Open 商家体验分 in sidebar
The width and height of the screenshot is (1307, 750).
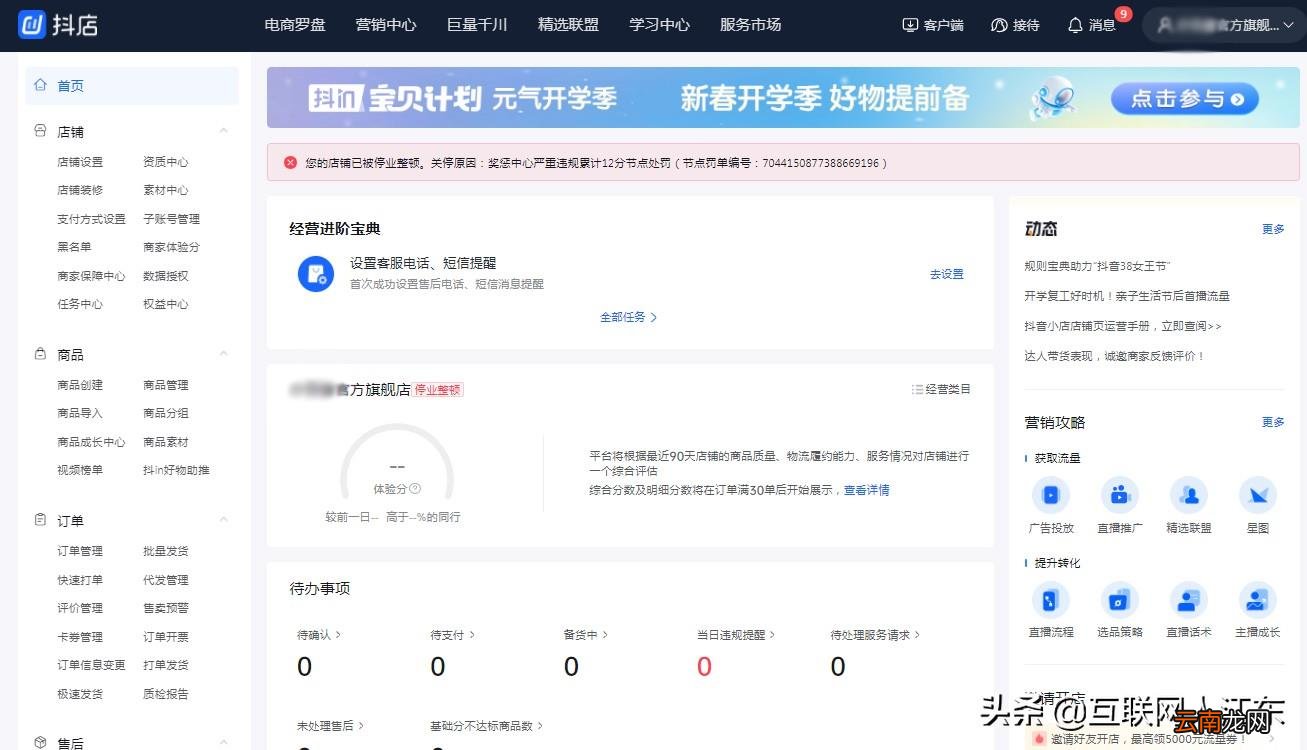pyautogui.click(x=171, y=247)
